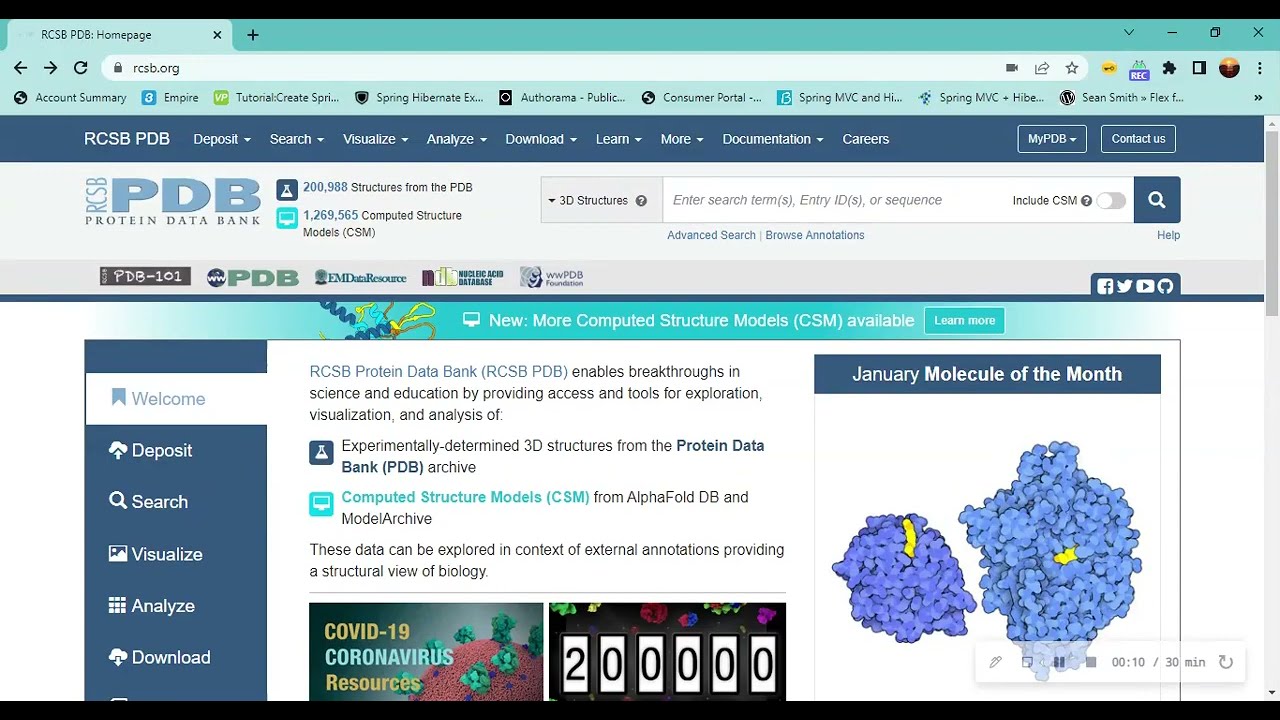This screenshot has width=1280, height=720.
Task: Click the REC screen recorder extension icon
Action: (1139, 69)
